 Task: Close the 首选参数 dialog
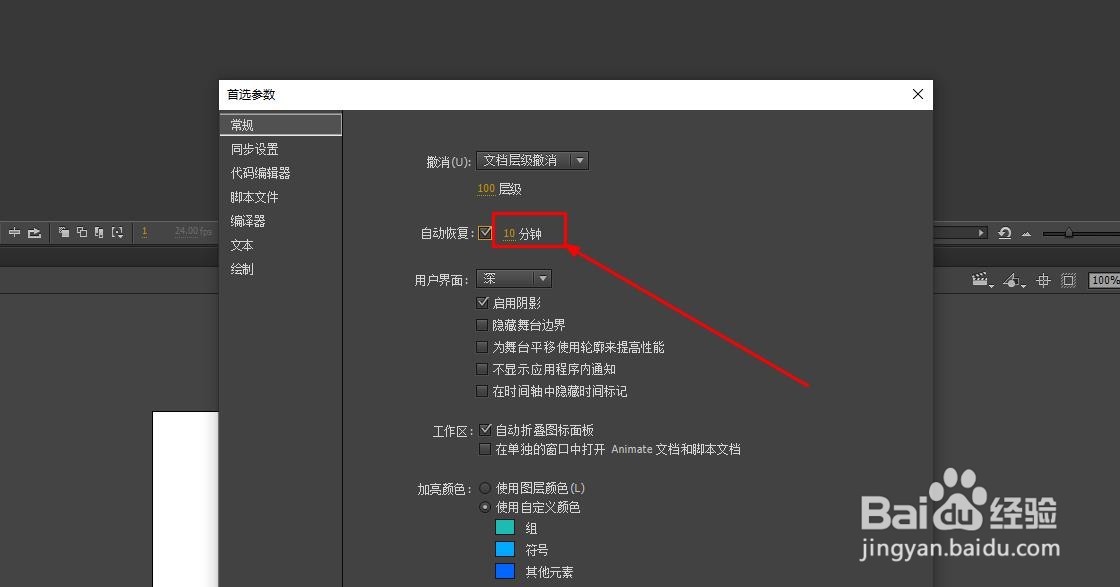pyautogui.click(x=918, y=94)
